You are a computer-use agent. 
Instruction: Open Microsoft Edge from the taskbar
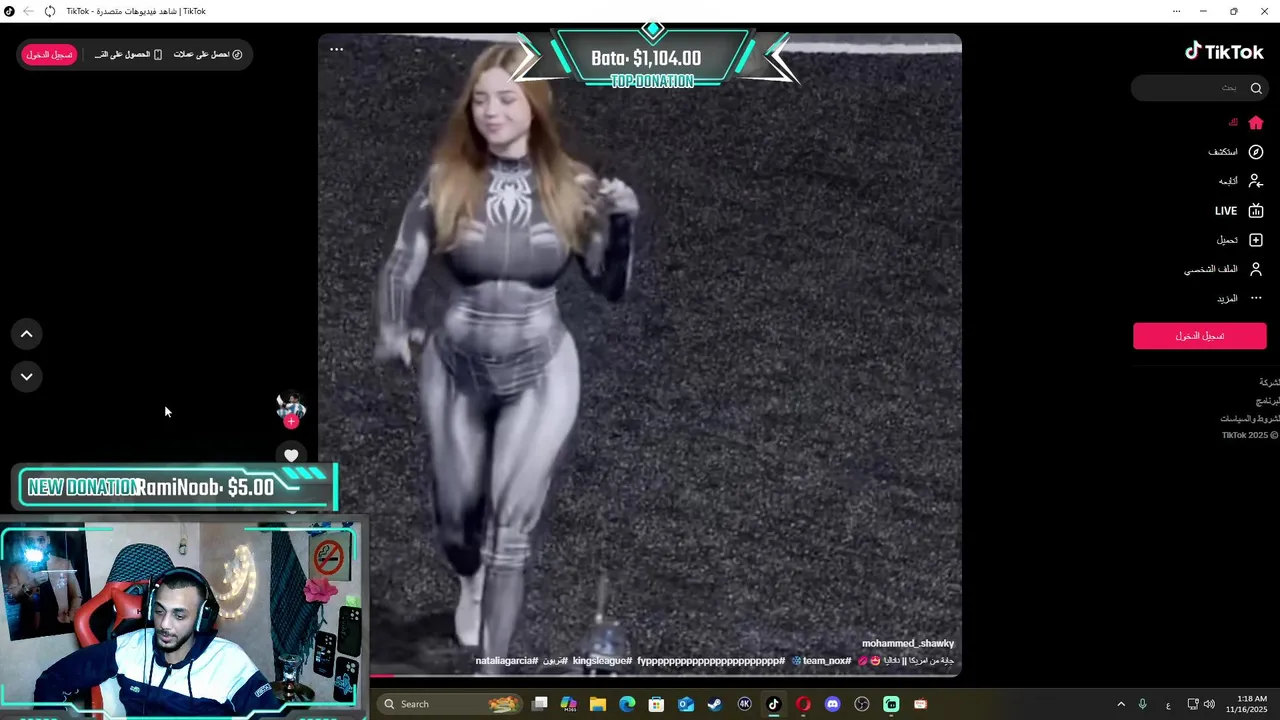point(627,704)
